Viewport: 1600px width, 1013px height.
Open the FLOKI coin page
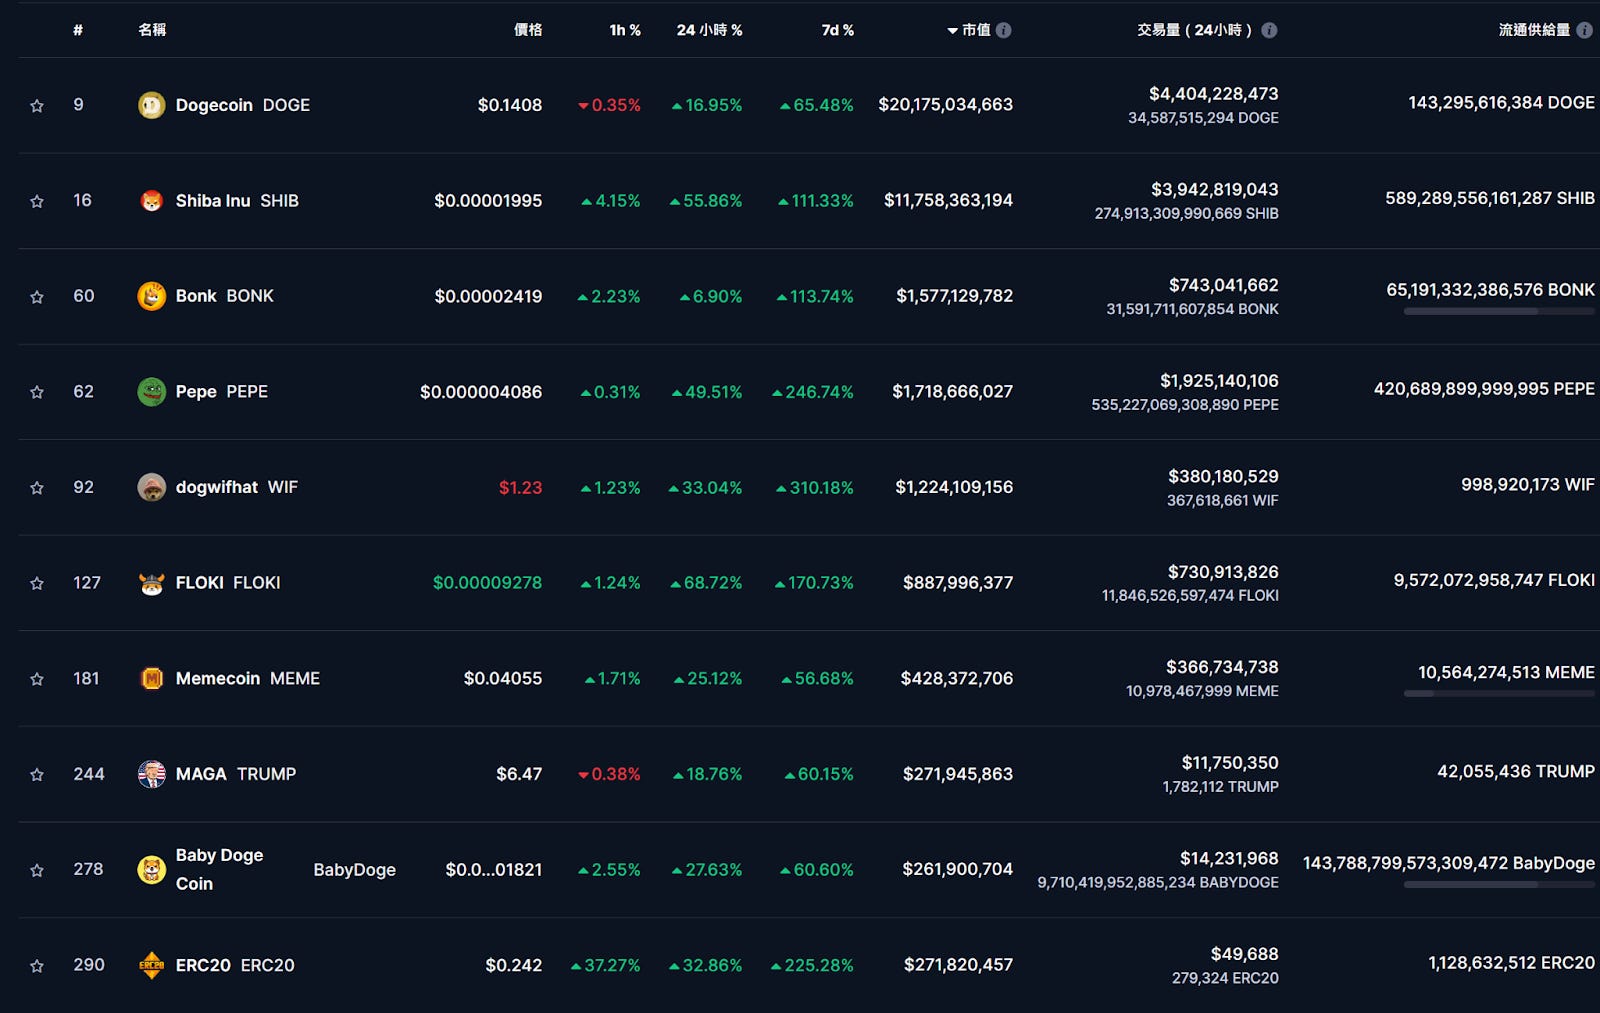[x=228, y=583]
